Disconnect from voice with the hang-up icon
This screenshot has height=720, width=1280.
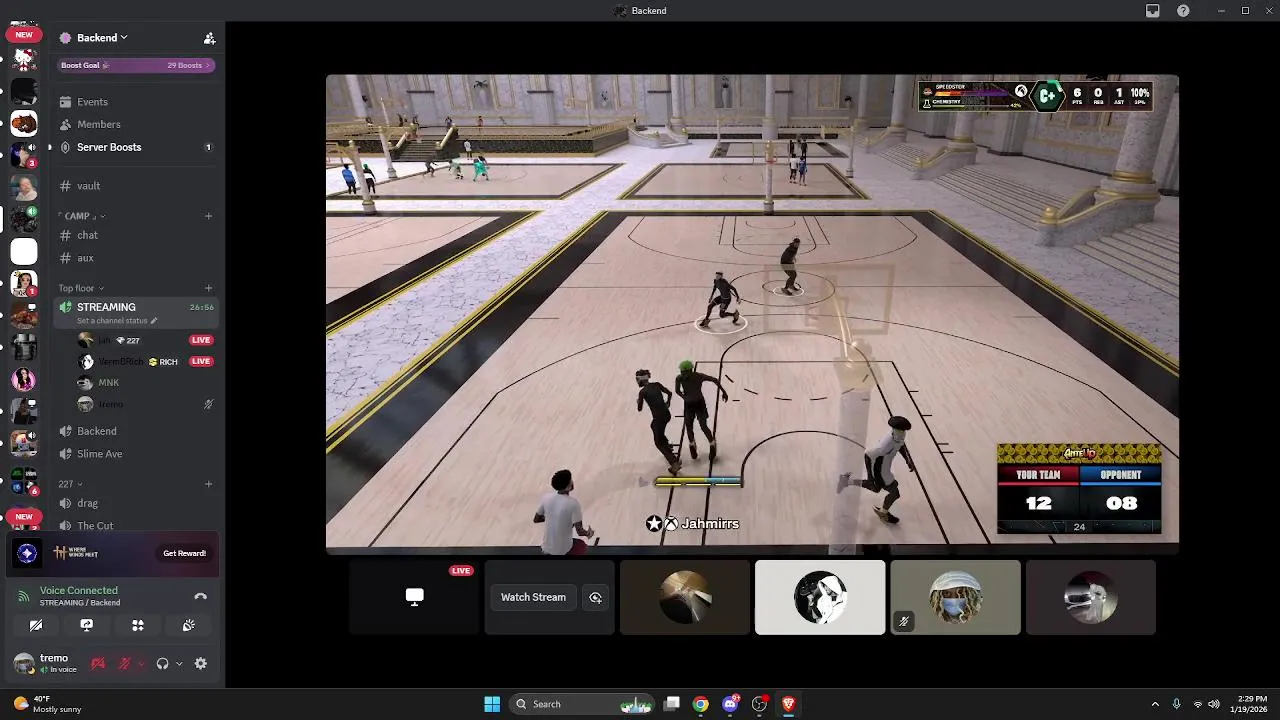(x=200, y=596)
